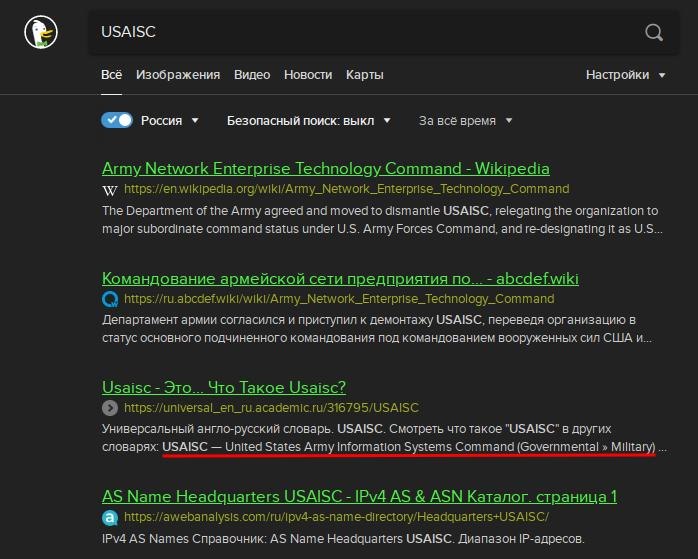Image resolution: width=698 pixels, height=559 pixels.
Task: Open AS Name Headquarters USAISC result
Action: pos(360,496)
